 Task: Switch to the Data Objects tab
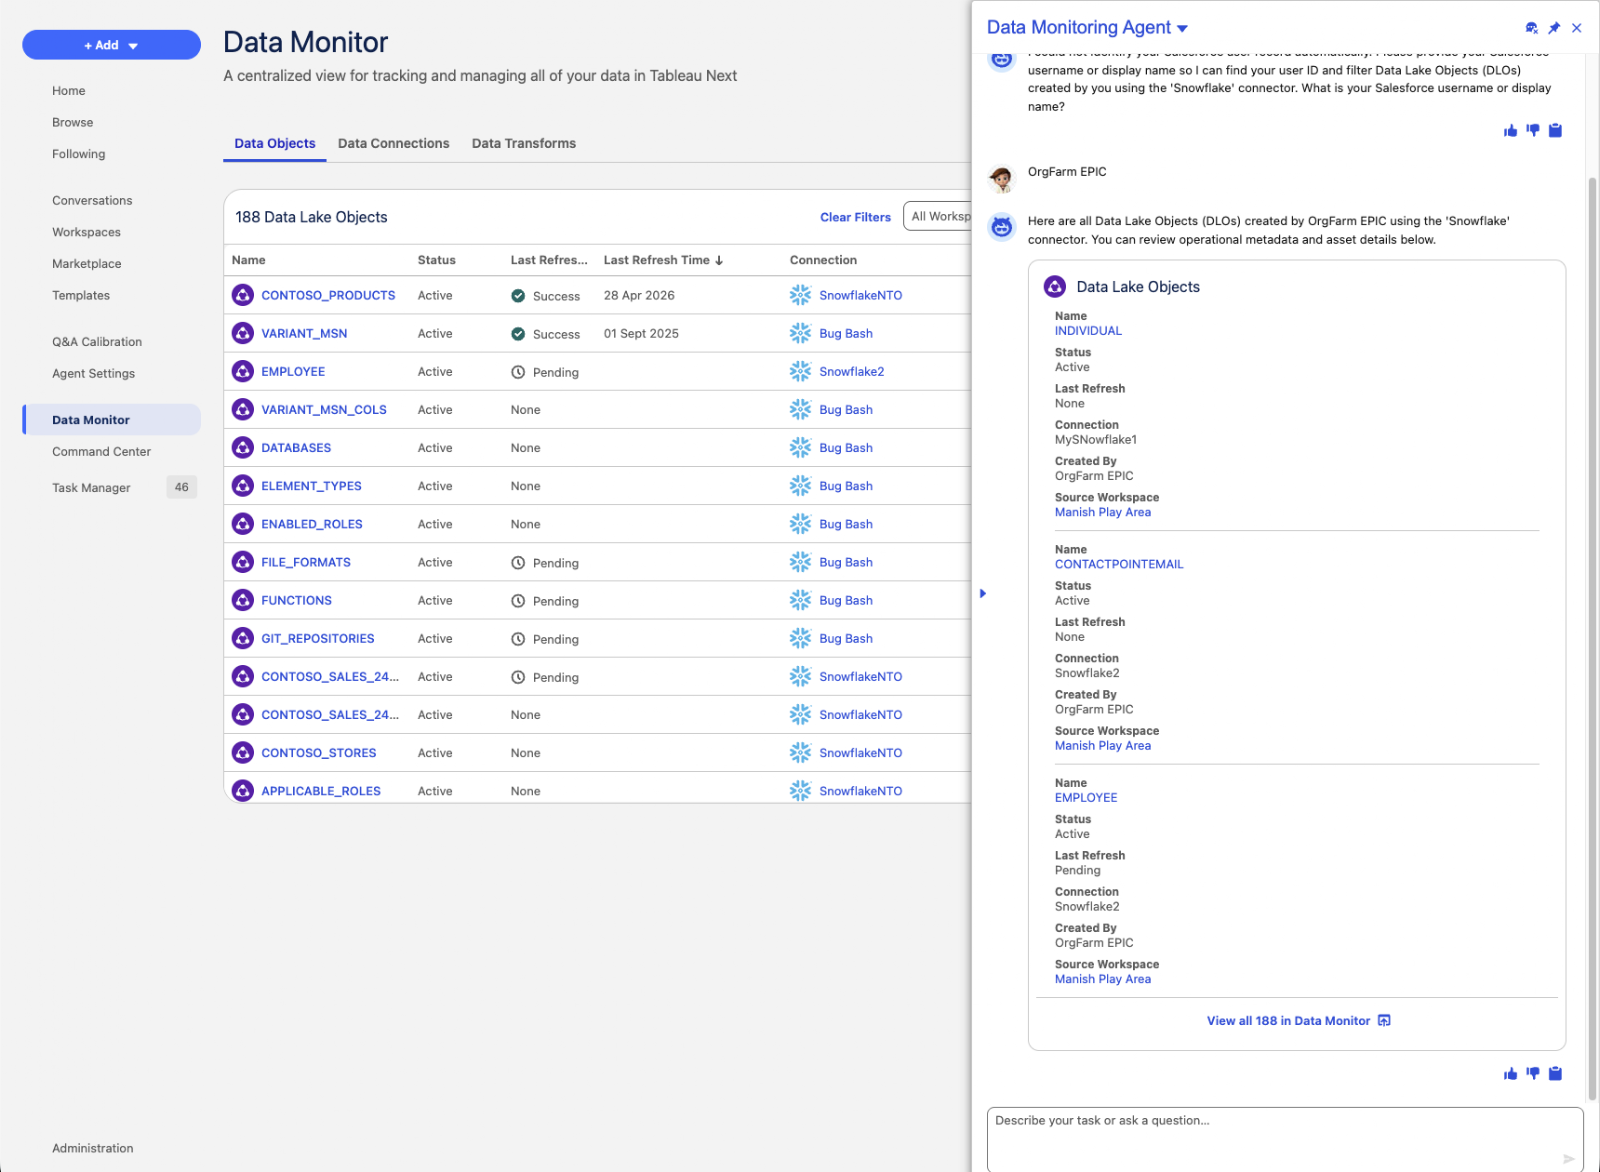pyautogui.click(x=274, y=143)
